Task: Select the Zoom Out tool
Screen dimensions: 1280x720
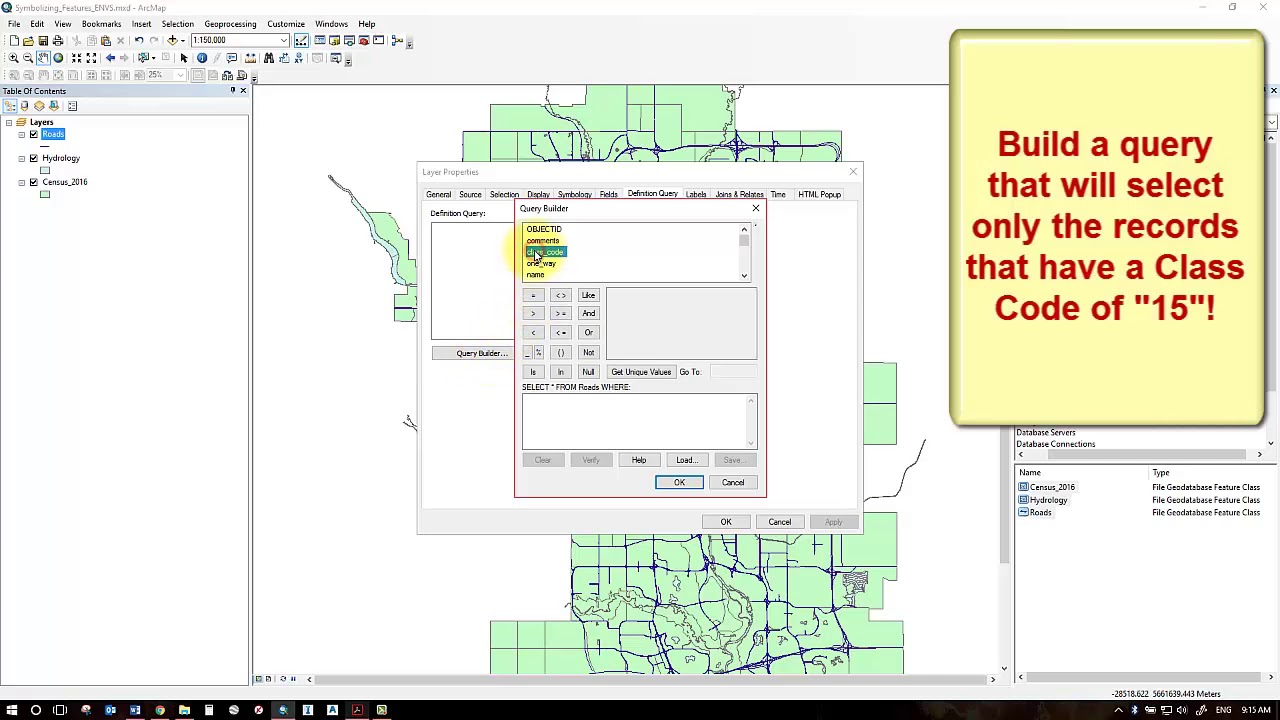Action: click(x=28, y=58)
